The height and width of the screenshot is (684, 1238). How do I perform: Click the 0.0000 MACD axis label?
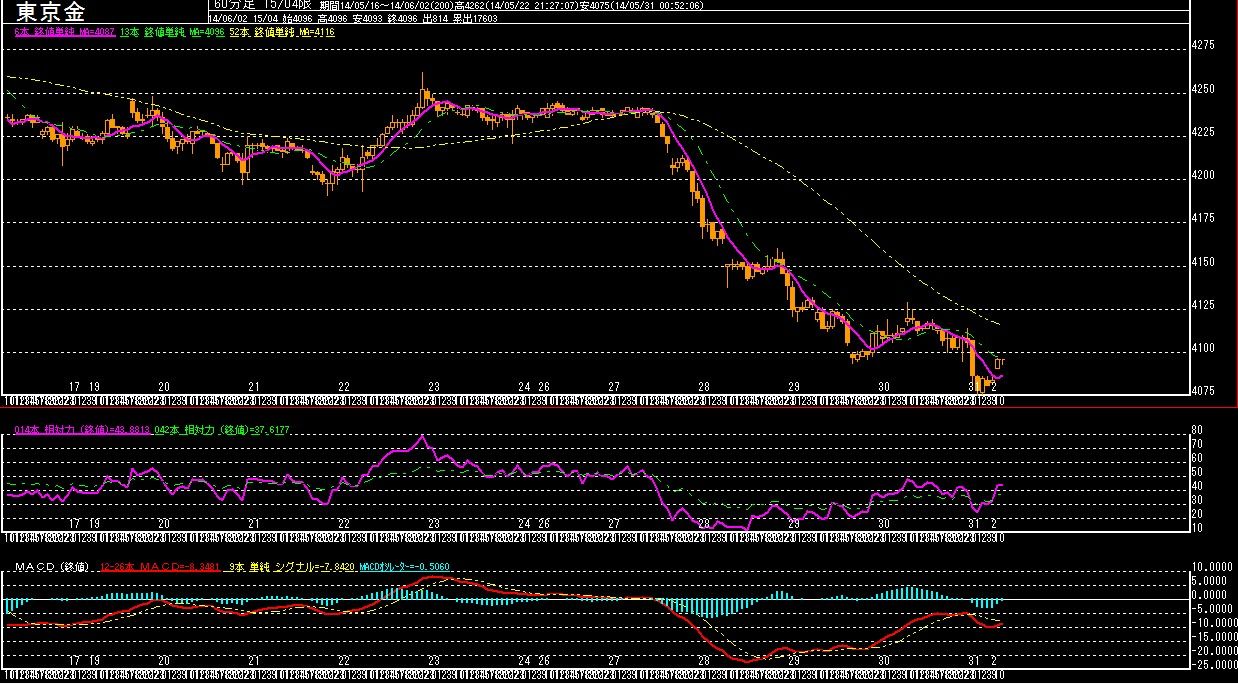[x=1210, y=593]
